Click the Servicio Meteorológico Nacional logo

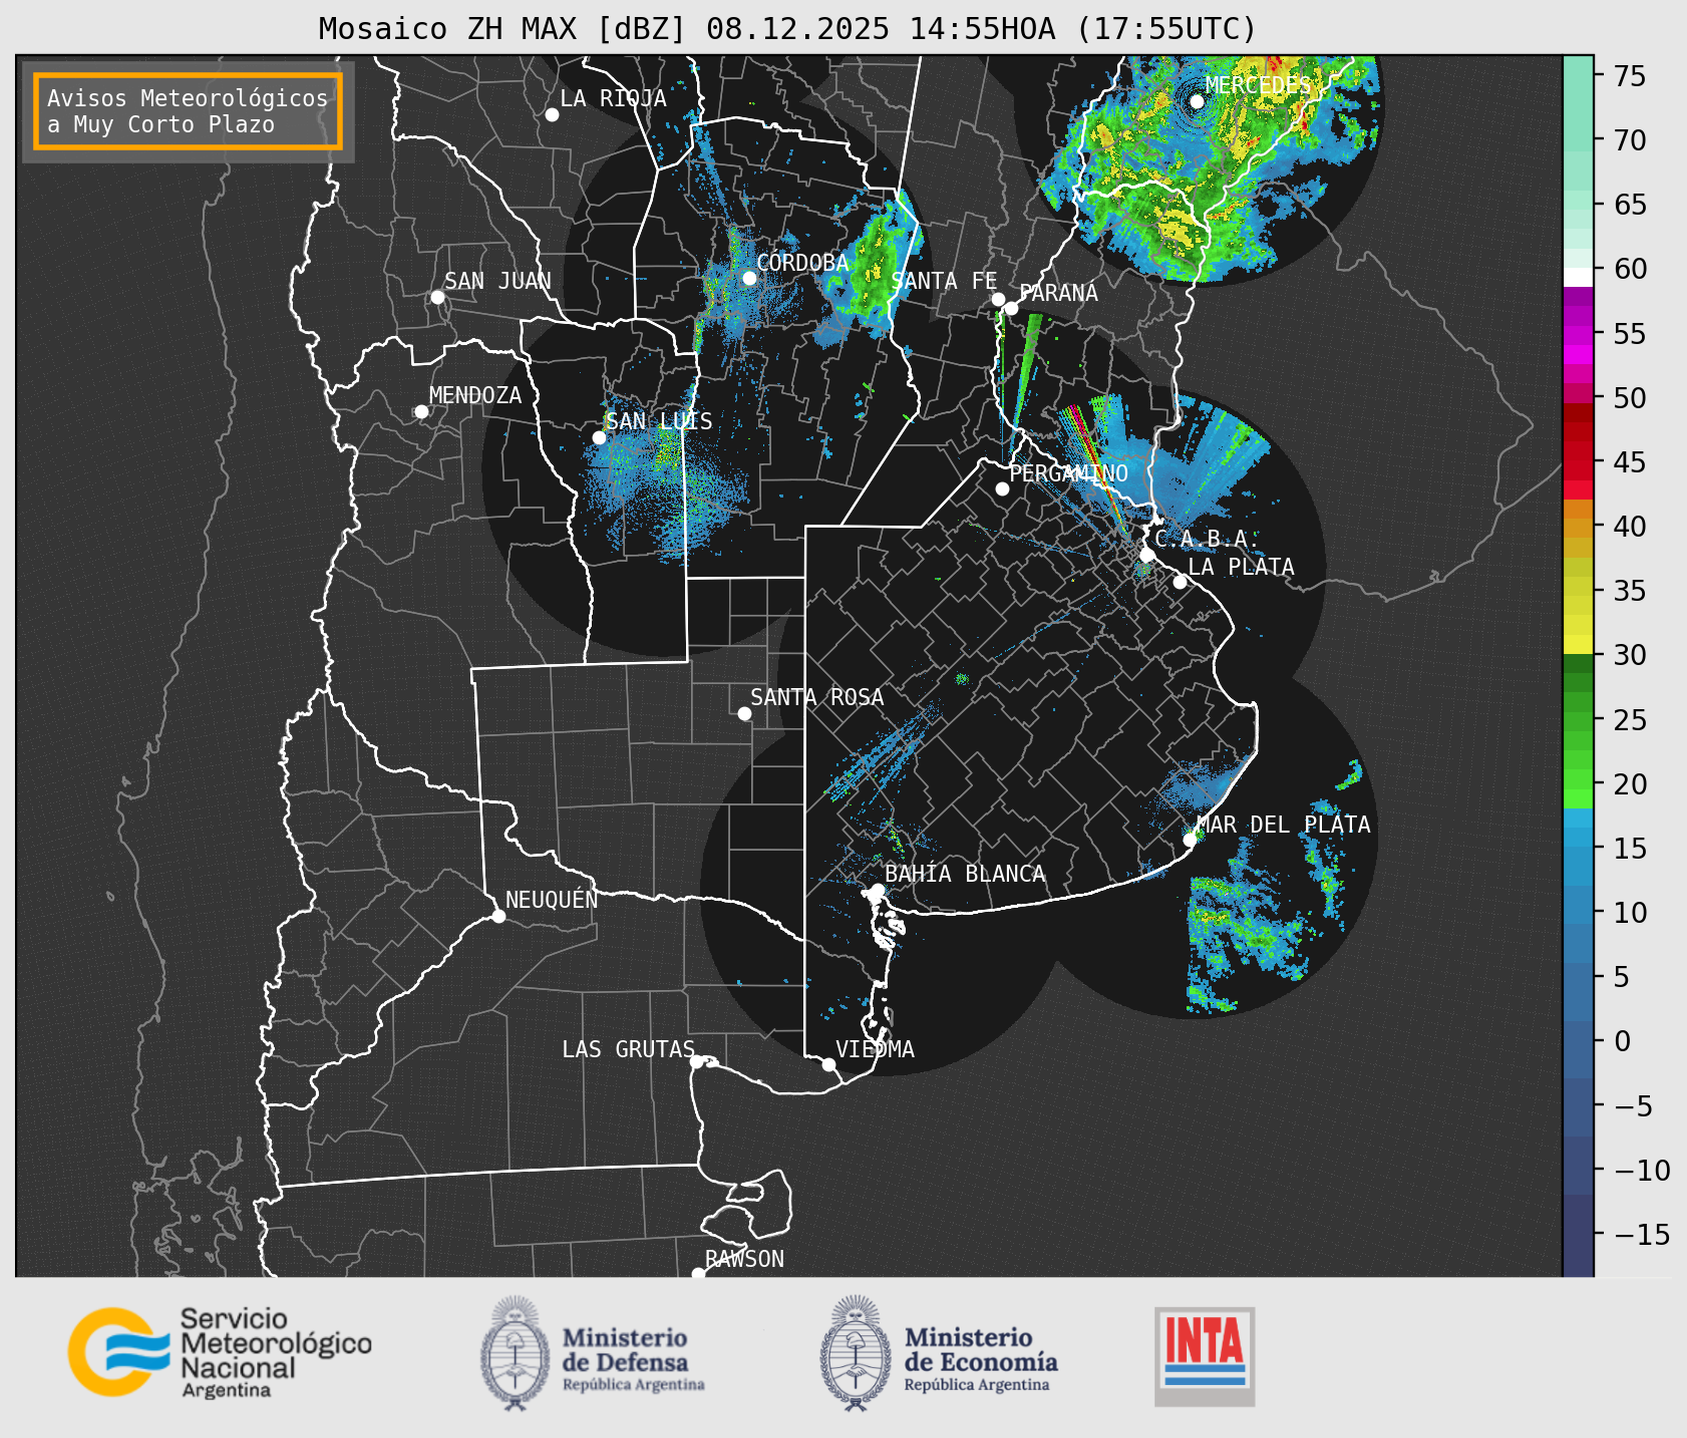pos(219,1352)
